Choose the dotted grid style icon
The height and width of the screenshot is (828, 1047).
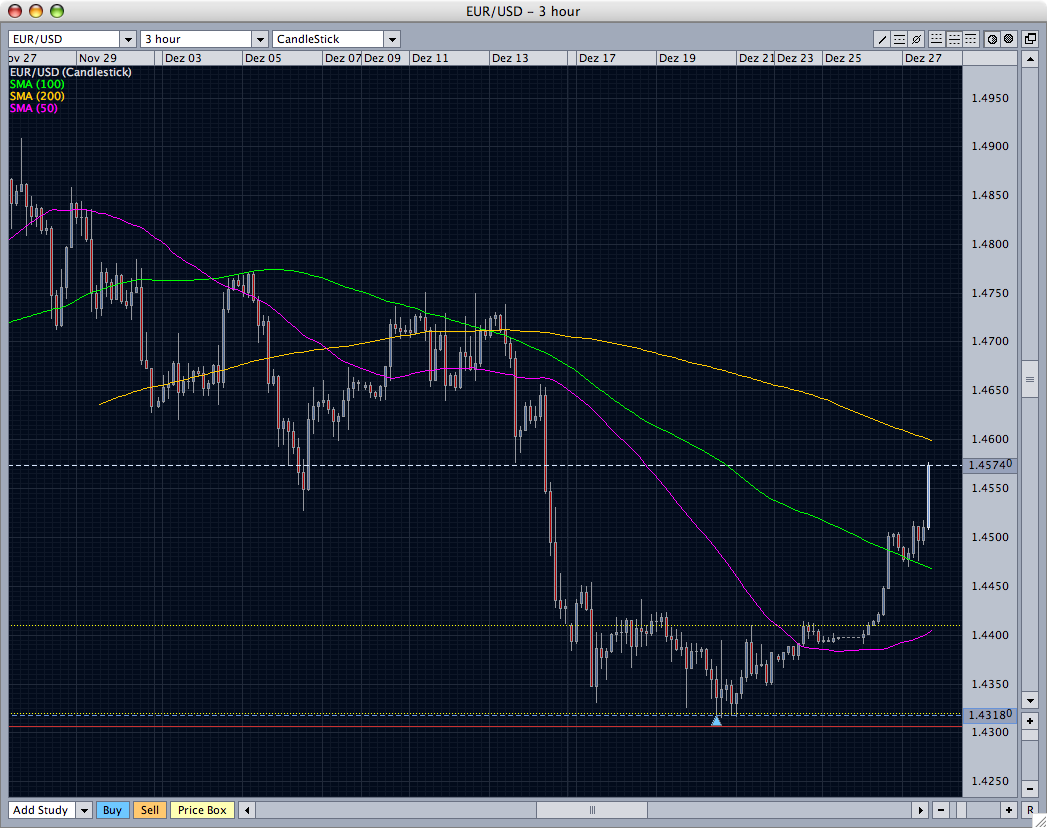[x=936, y=38]
